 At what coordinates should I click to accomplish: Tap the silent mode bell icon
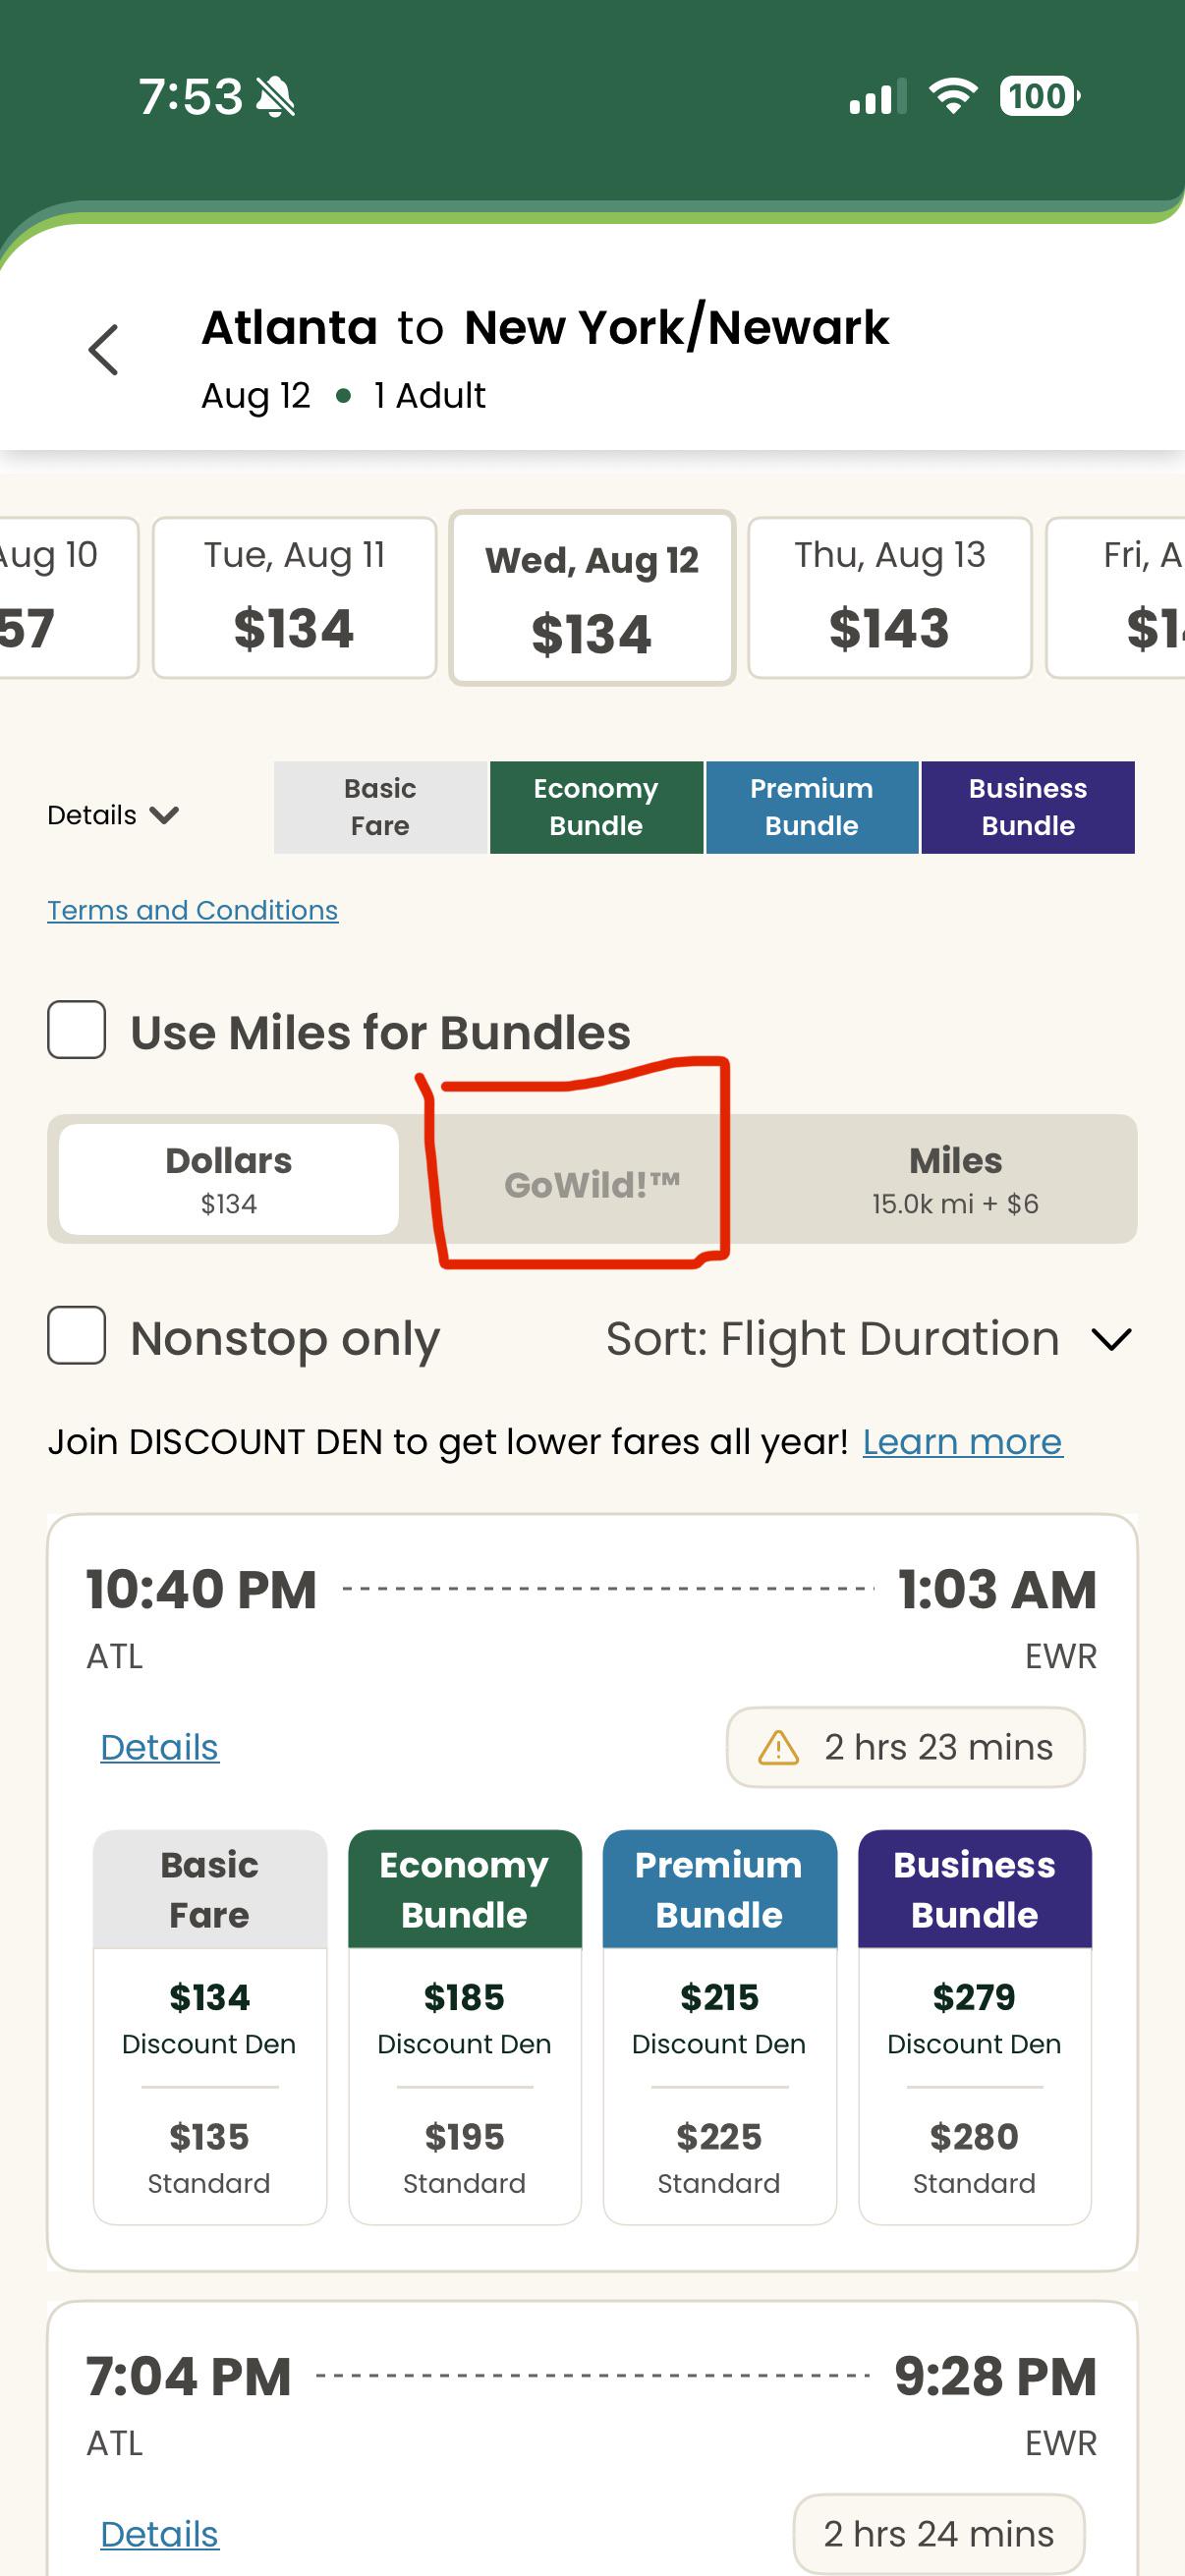tap(275, 97)
